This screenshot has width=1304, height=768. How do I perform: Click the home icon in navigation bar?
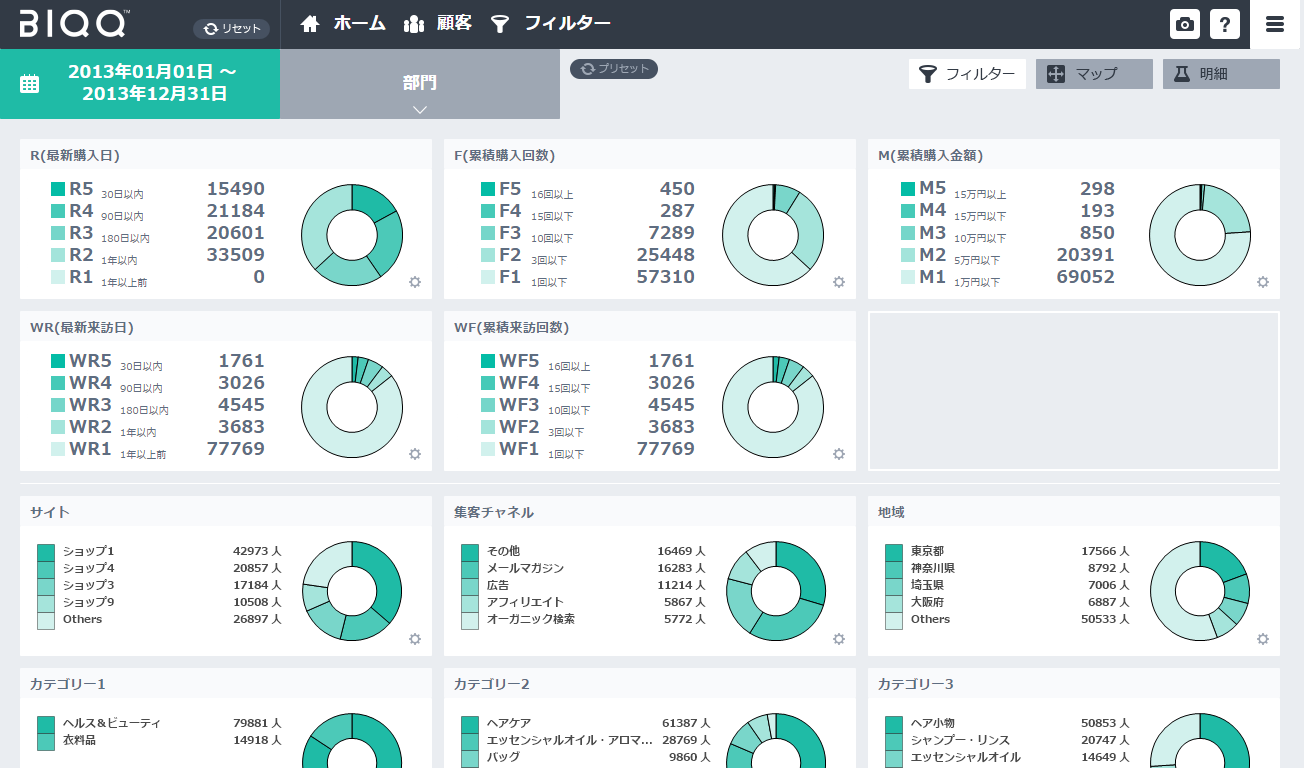(x=310, y=24)
